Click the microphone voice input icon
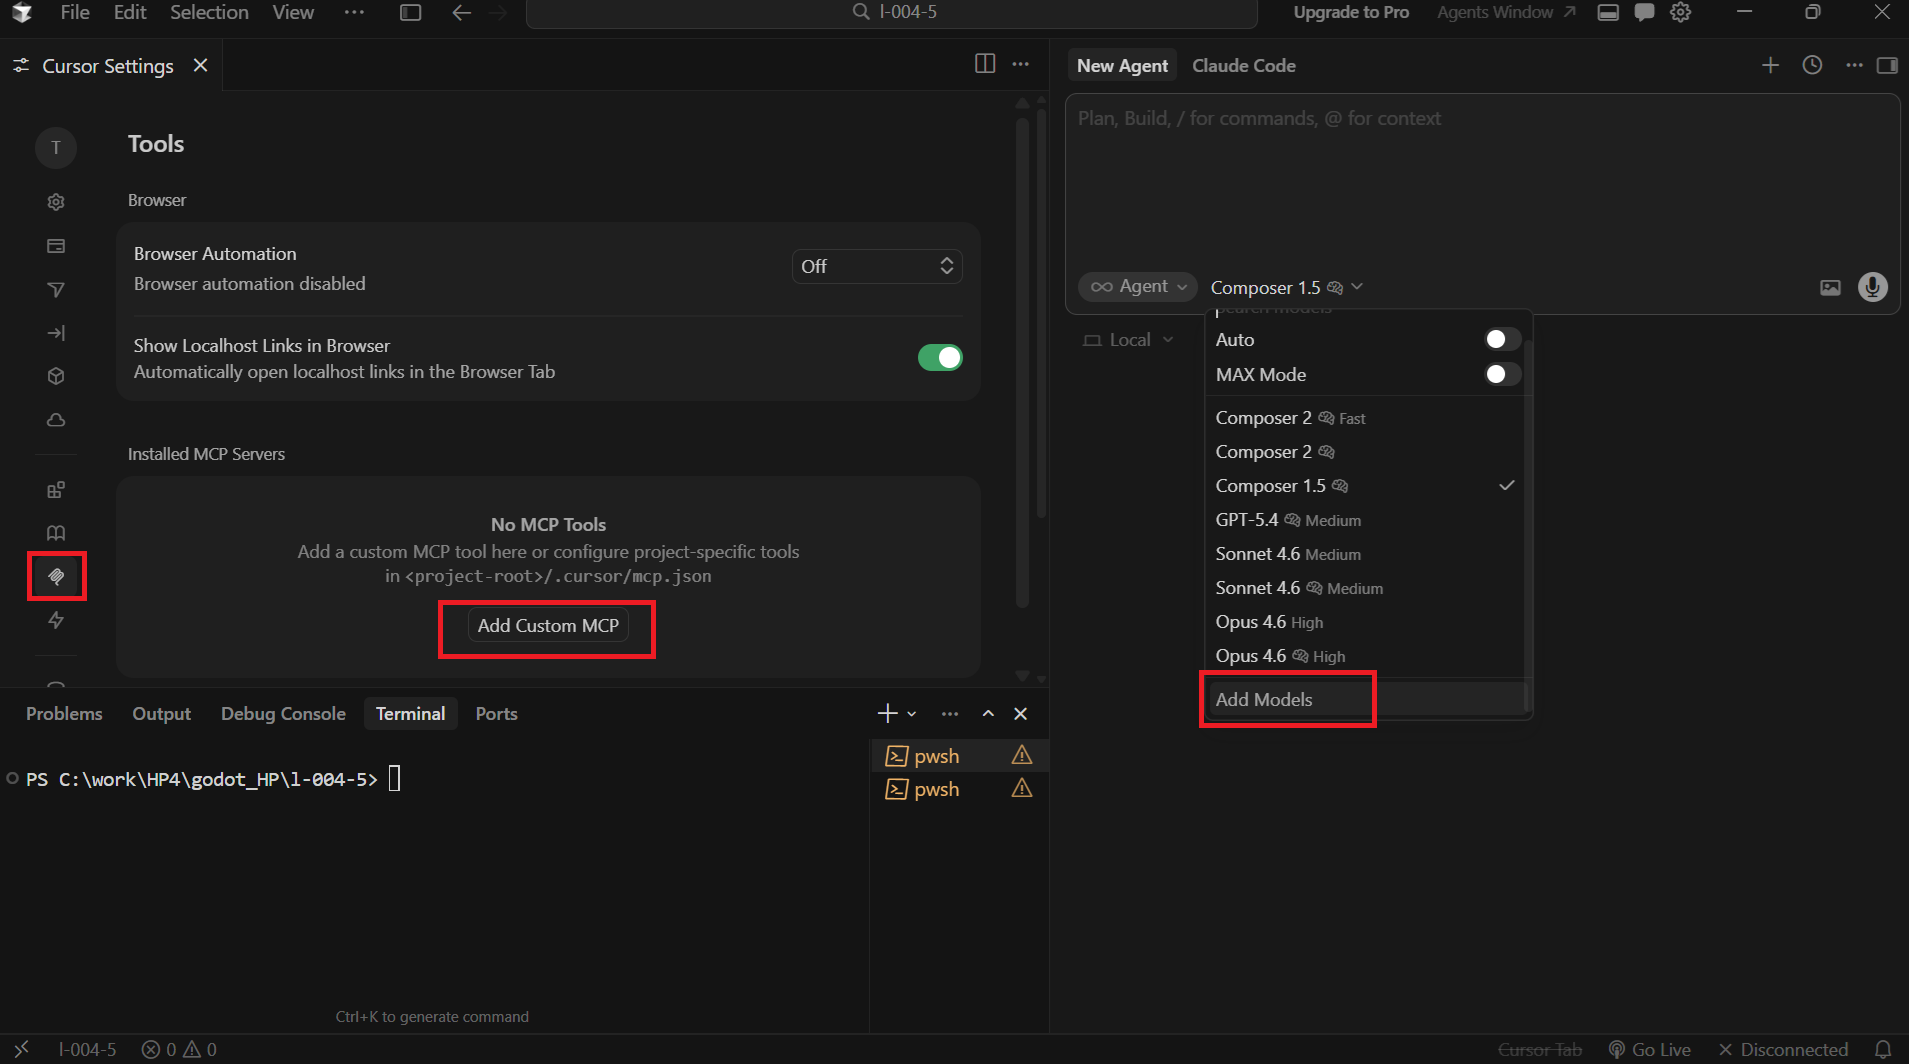Viewport: 1909px width, 1064px height. coord(1872,287)
